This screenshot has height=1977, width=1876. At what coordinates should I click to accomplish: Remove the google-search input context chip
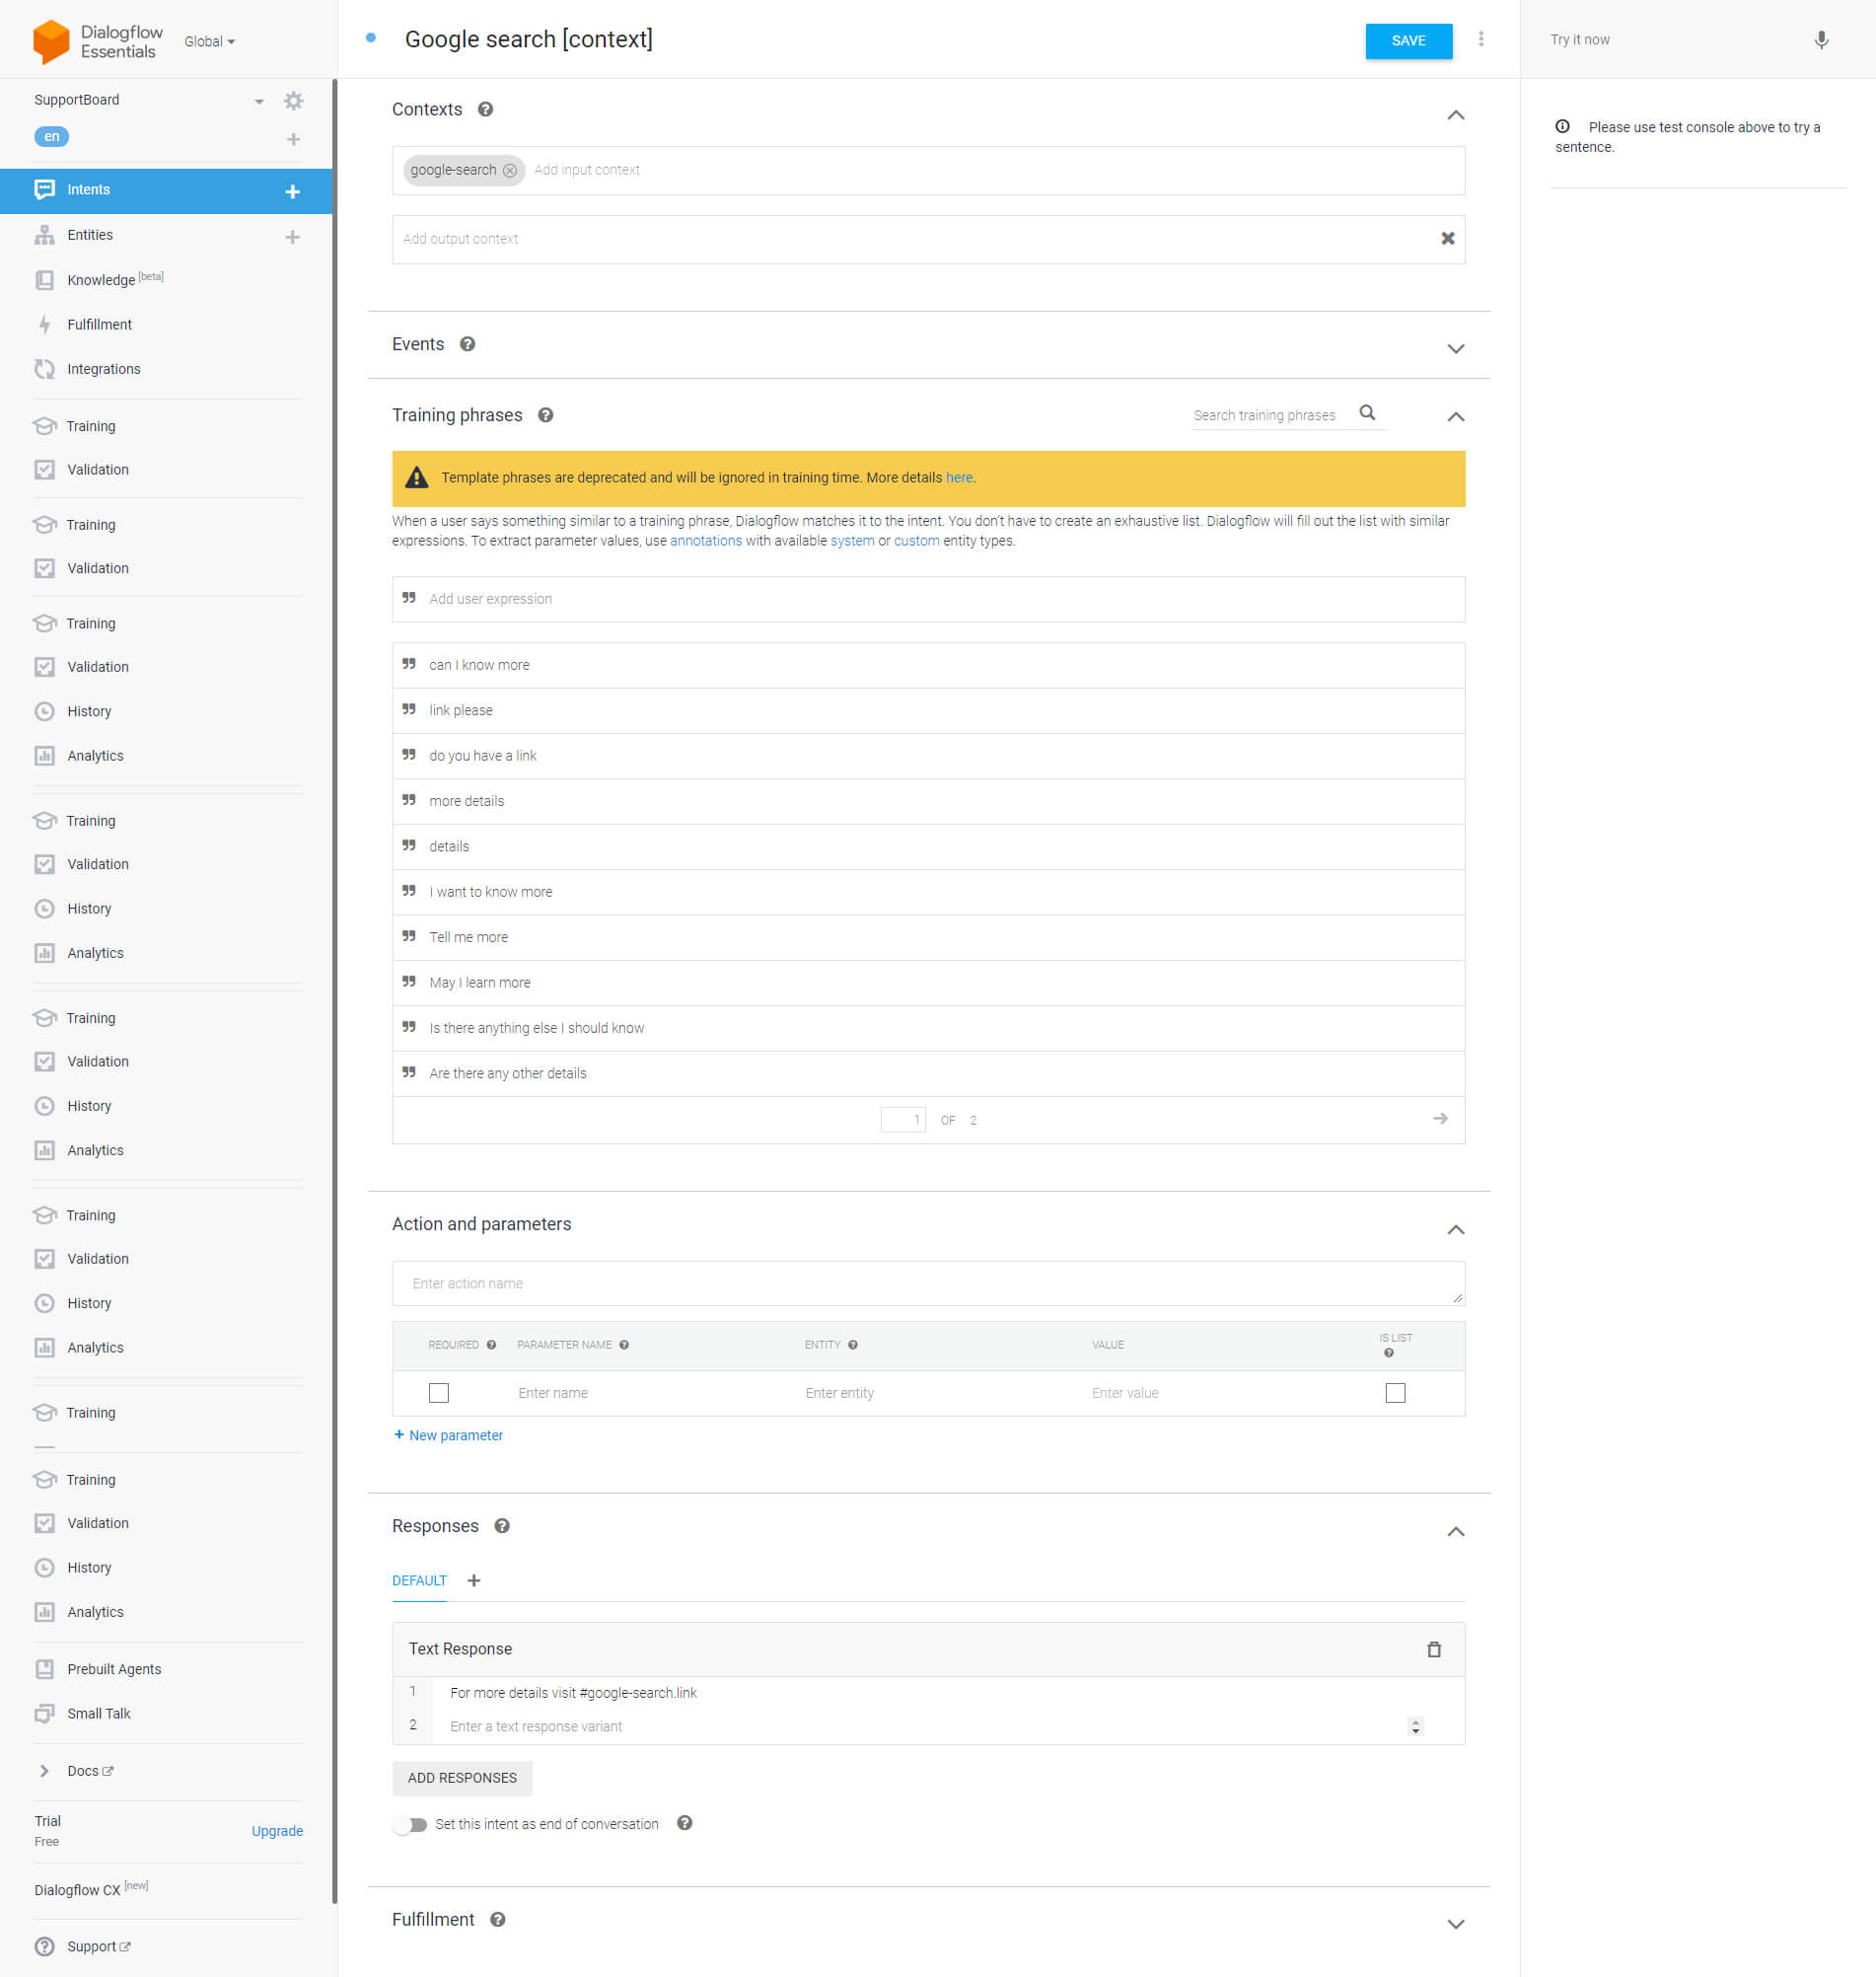tap(510, 171)
